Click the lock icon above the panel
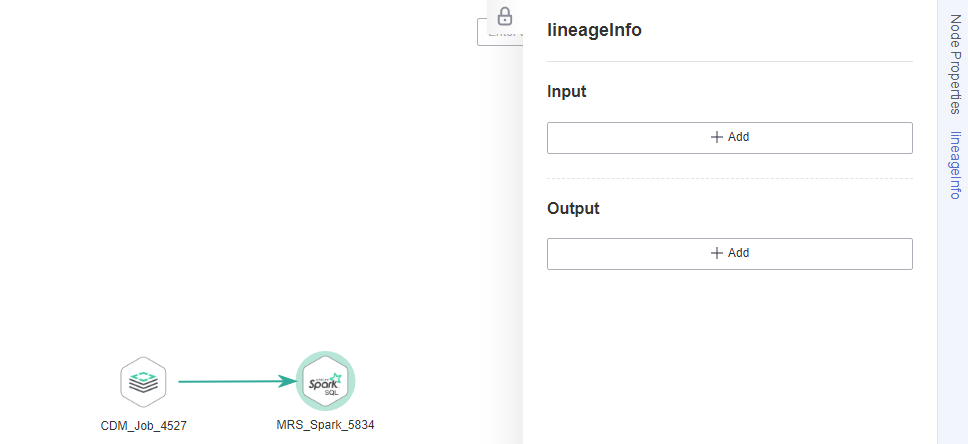The image size is (968, 444). [505, 16]
